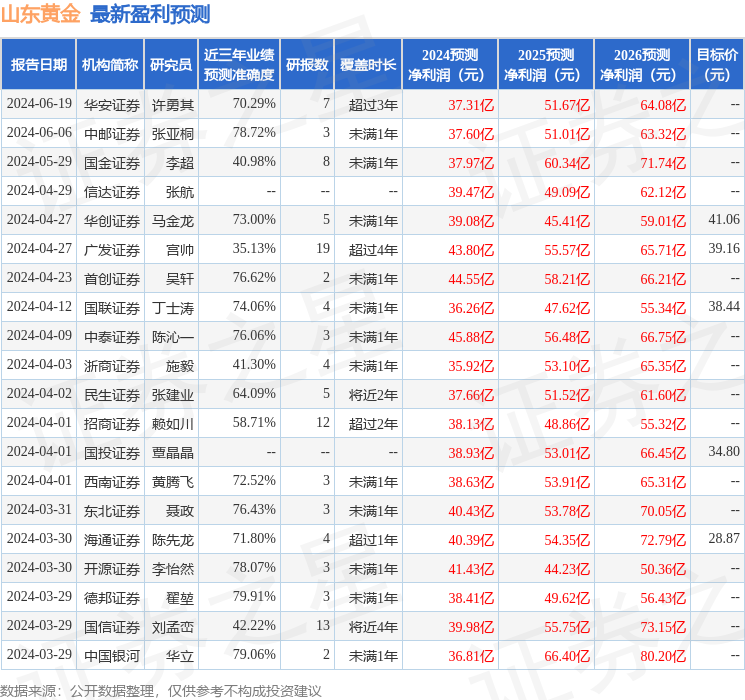Viewport: 745px width, 700px height.
Task: Click 德邦证券 institution cell
Action: click(x=112, y=598)
